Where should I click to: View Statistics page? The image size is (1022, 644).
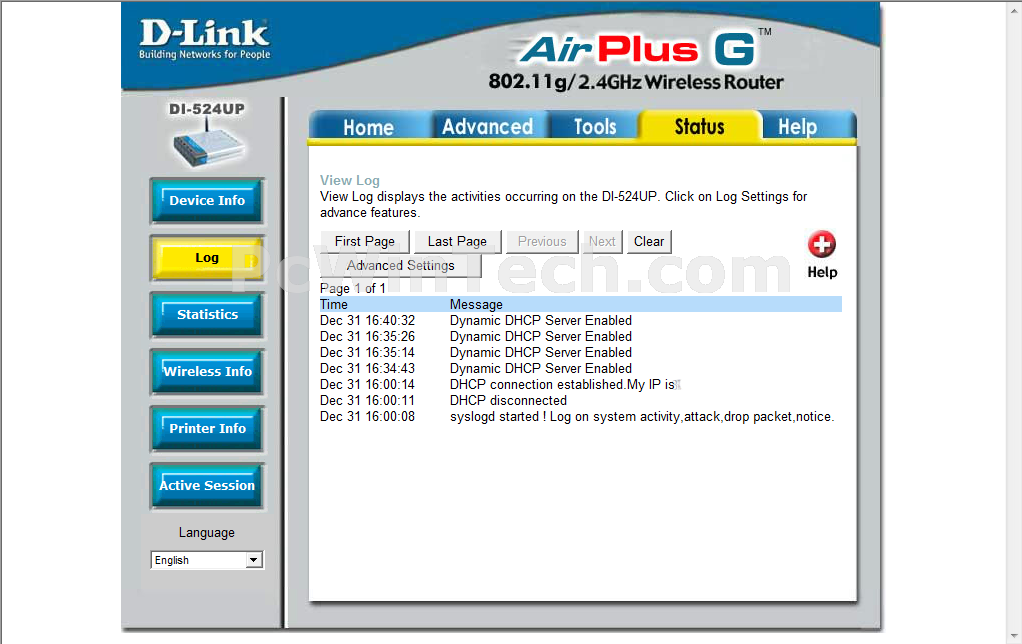[x=207, y=314]
